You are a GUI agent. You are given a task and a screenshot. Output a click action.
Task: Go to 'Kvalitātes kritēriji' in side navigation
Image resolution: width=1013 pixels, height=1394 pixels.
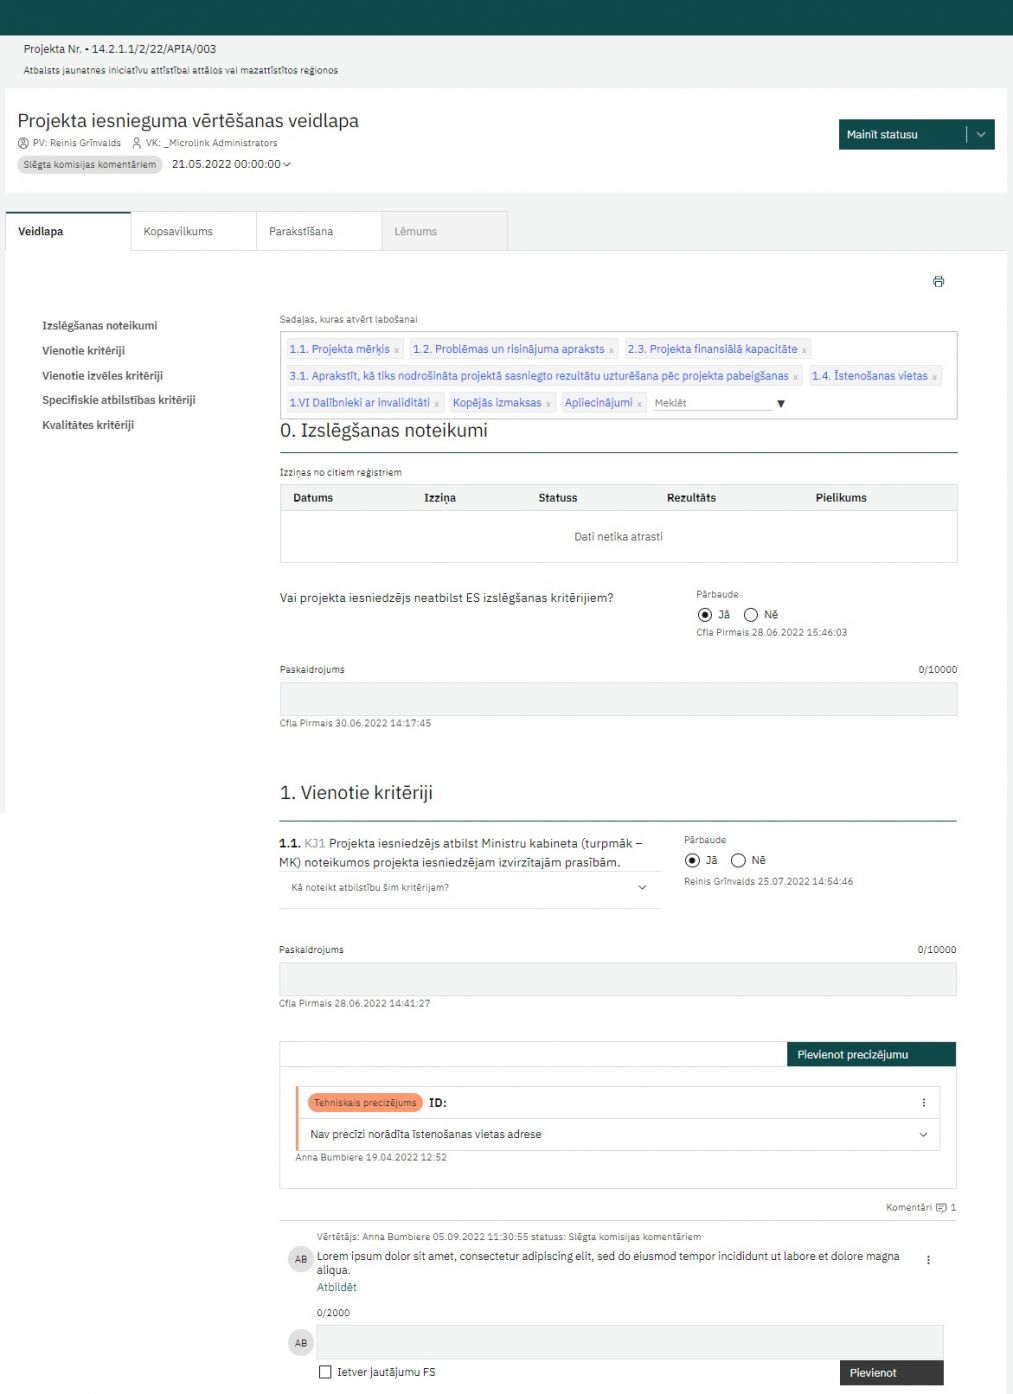[x=88, y=425]
